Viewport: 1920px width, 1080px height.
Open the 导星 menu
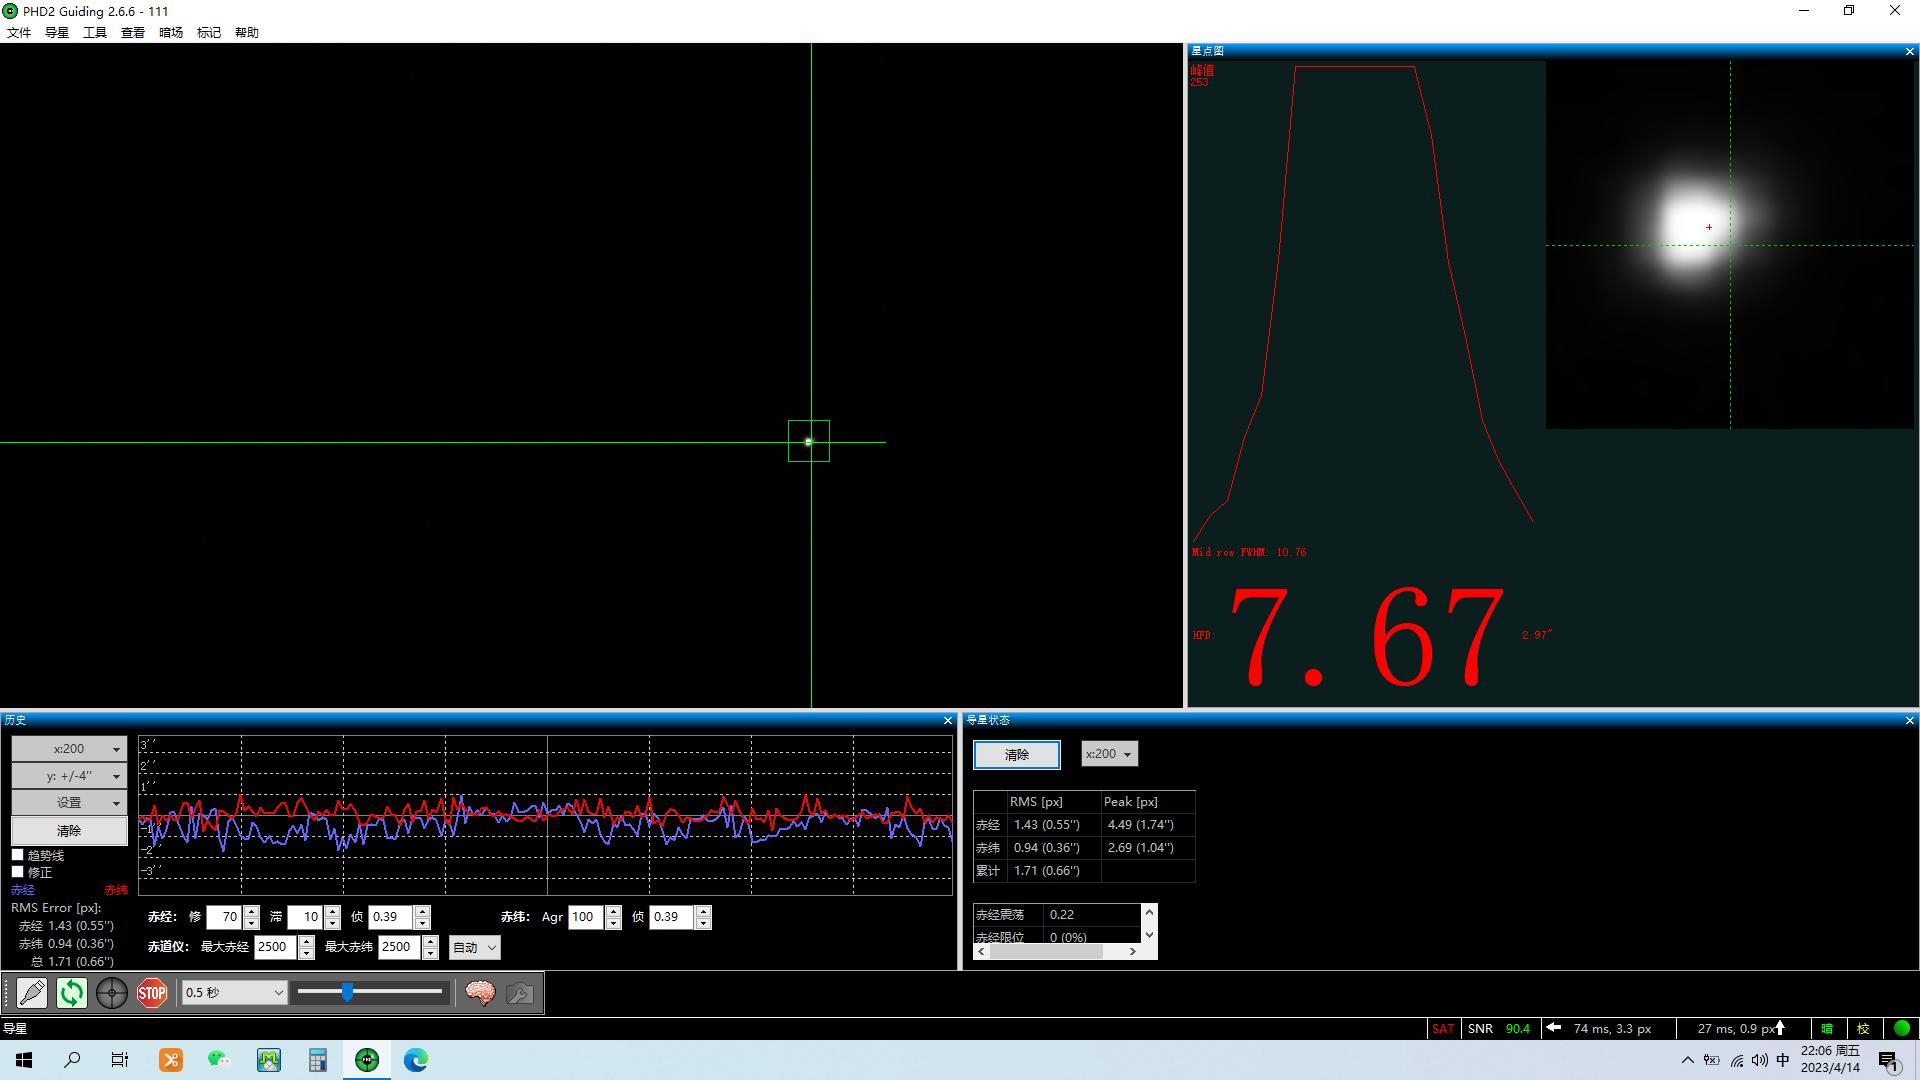click(57, 32)
